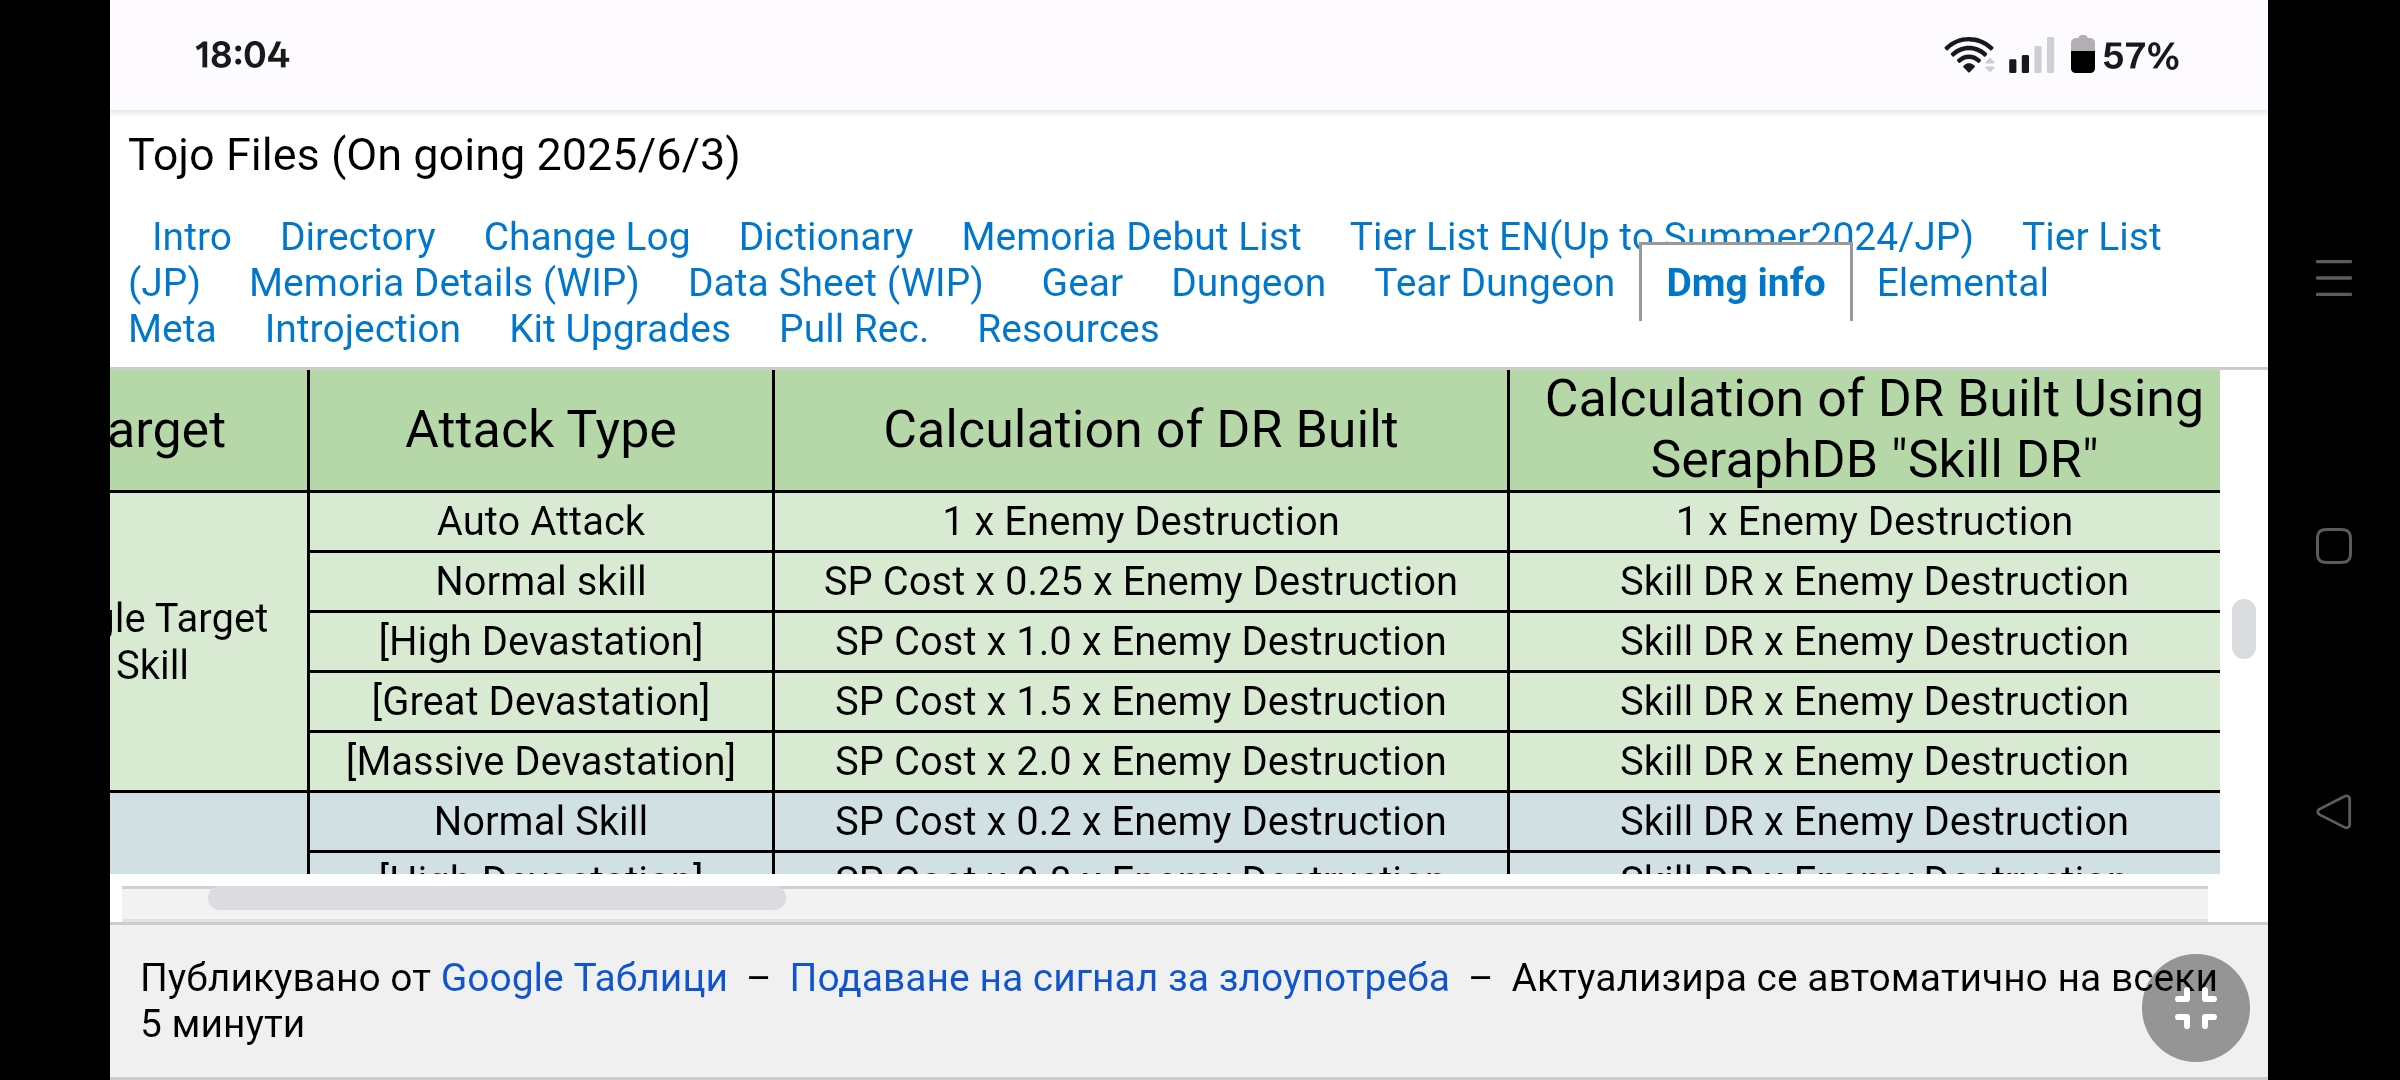2400x1080 pixels.
Task: Select SP Cost x 1.0 x Enemy Destruction
Action: click(1140, 641)
